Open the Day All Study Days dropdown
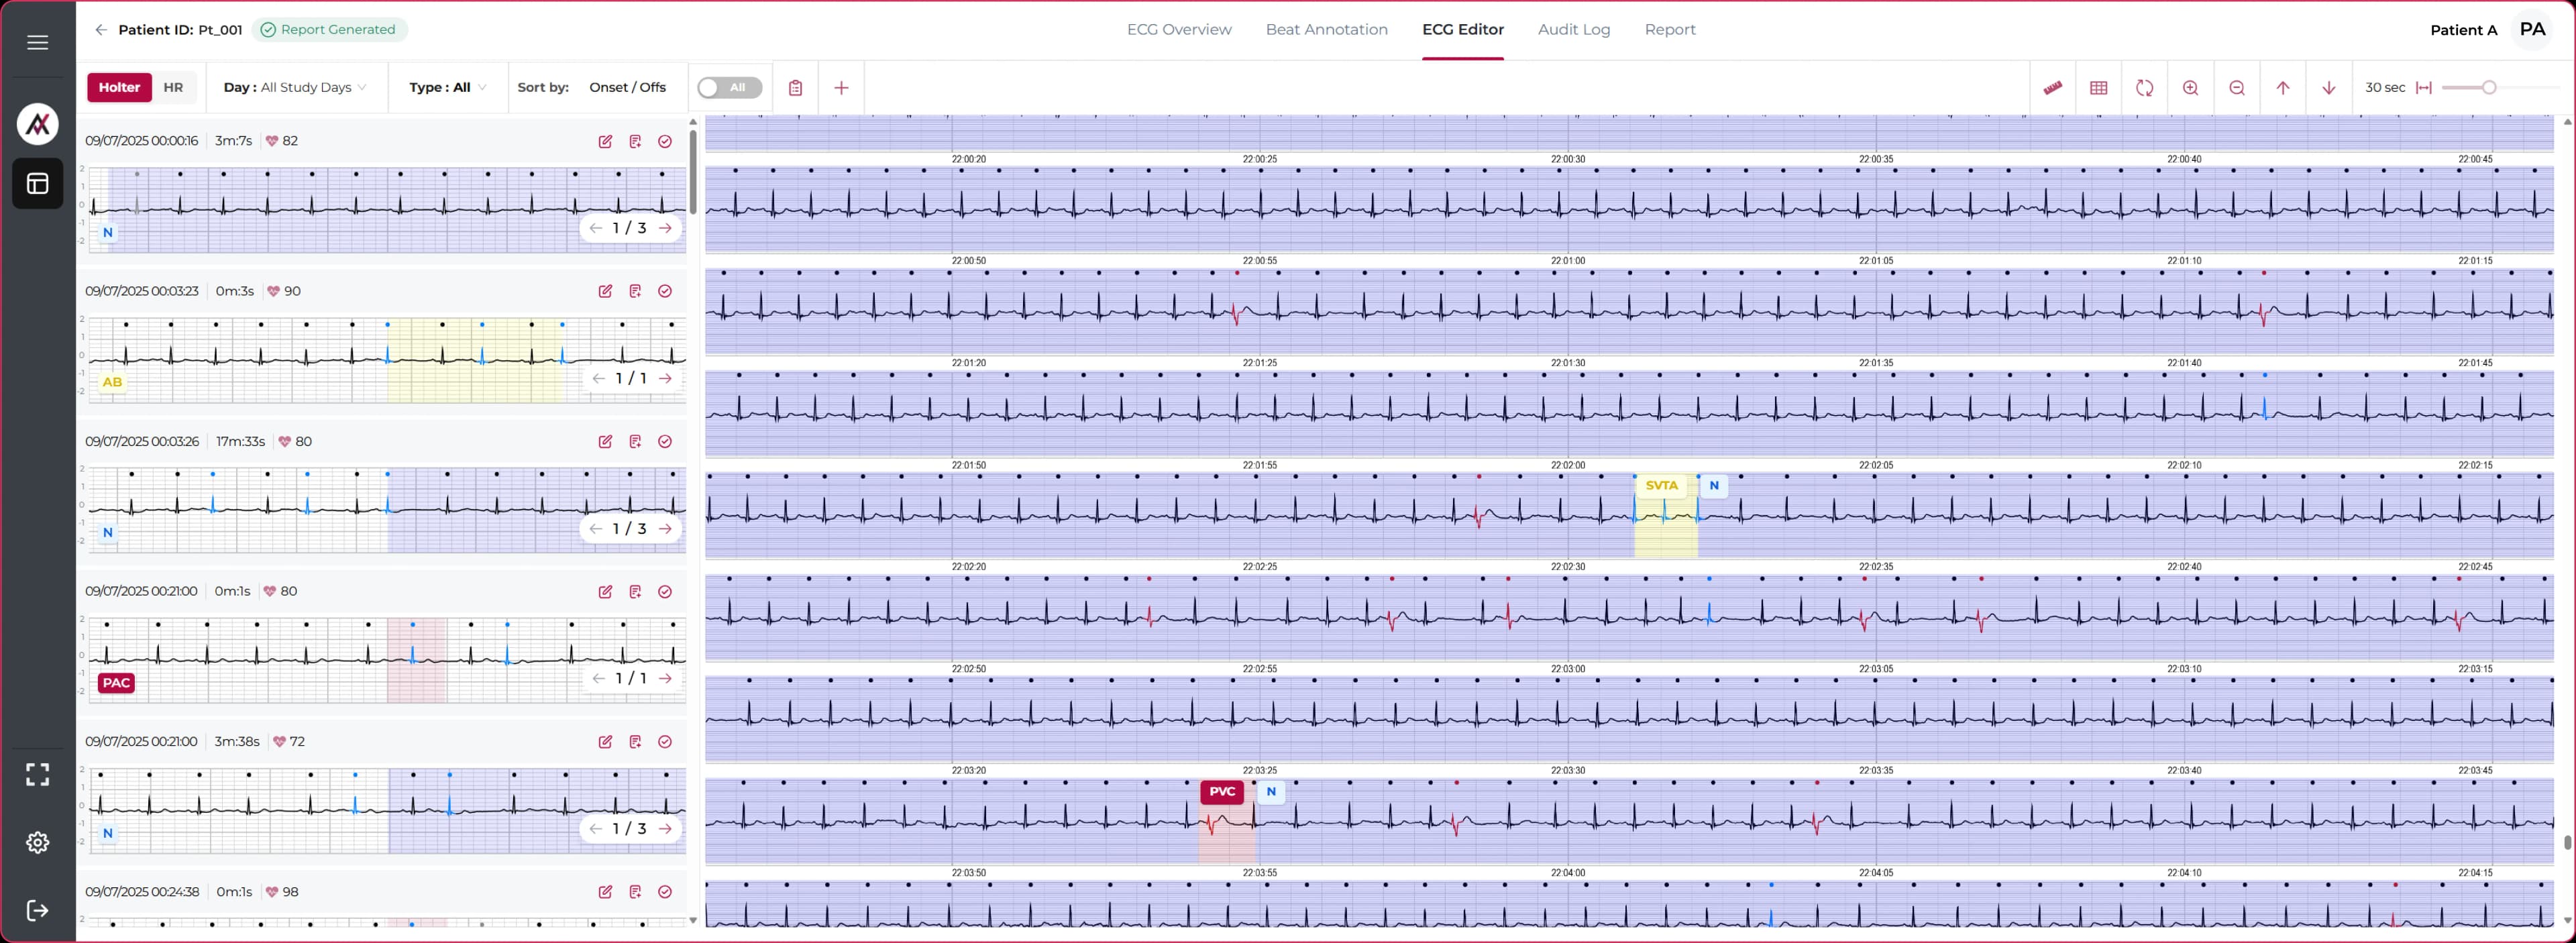 [x=295, y=87]
